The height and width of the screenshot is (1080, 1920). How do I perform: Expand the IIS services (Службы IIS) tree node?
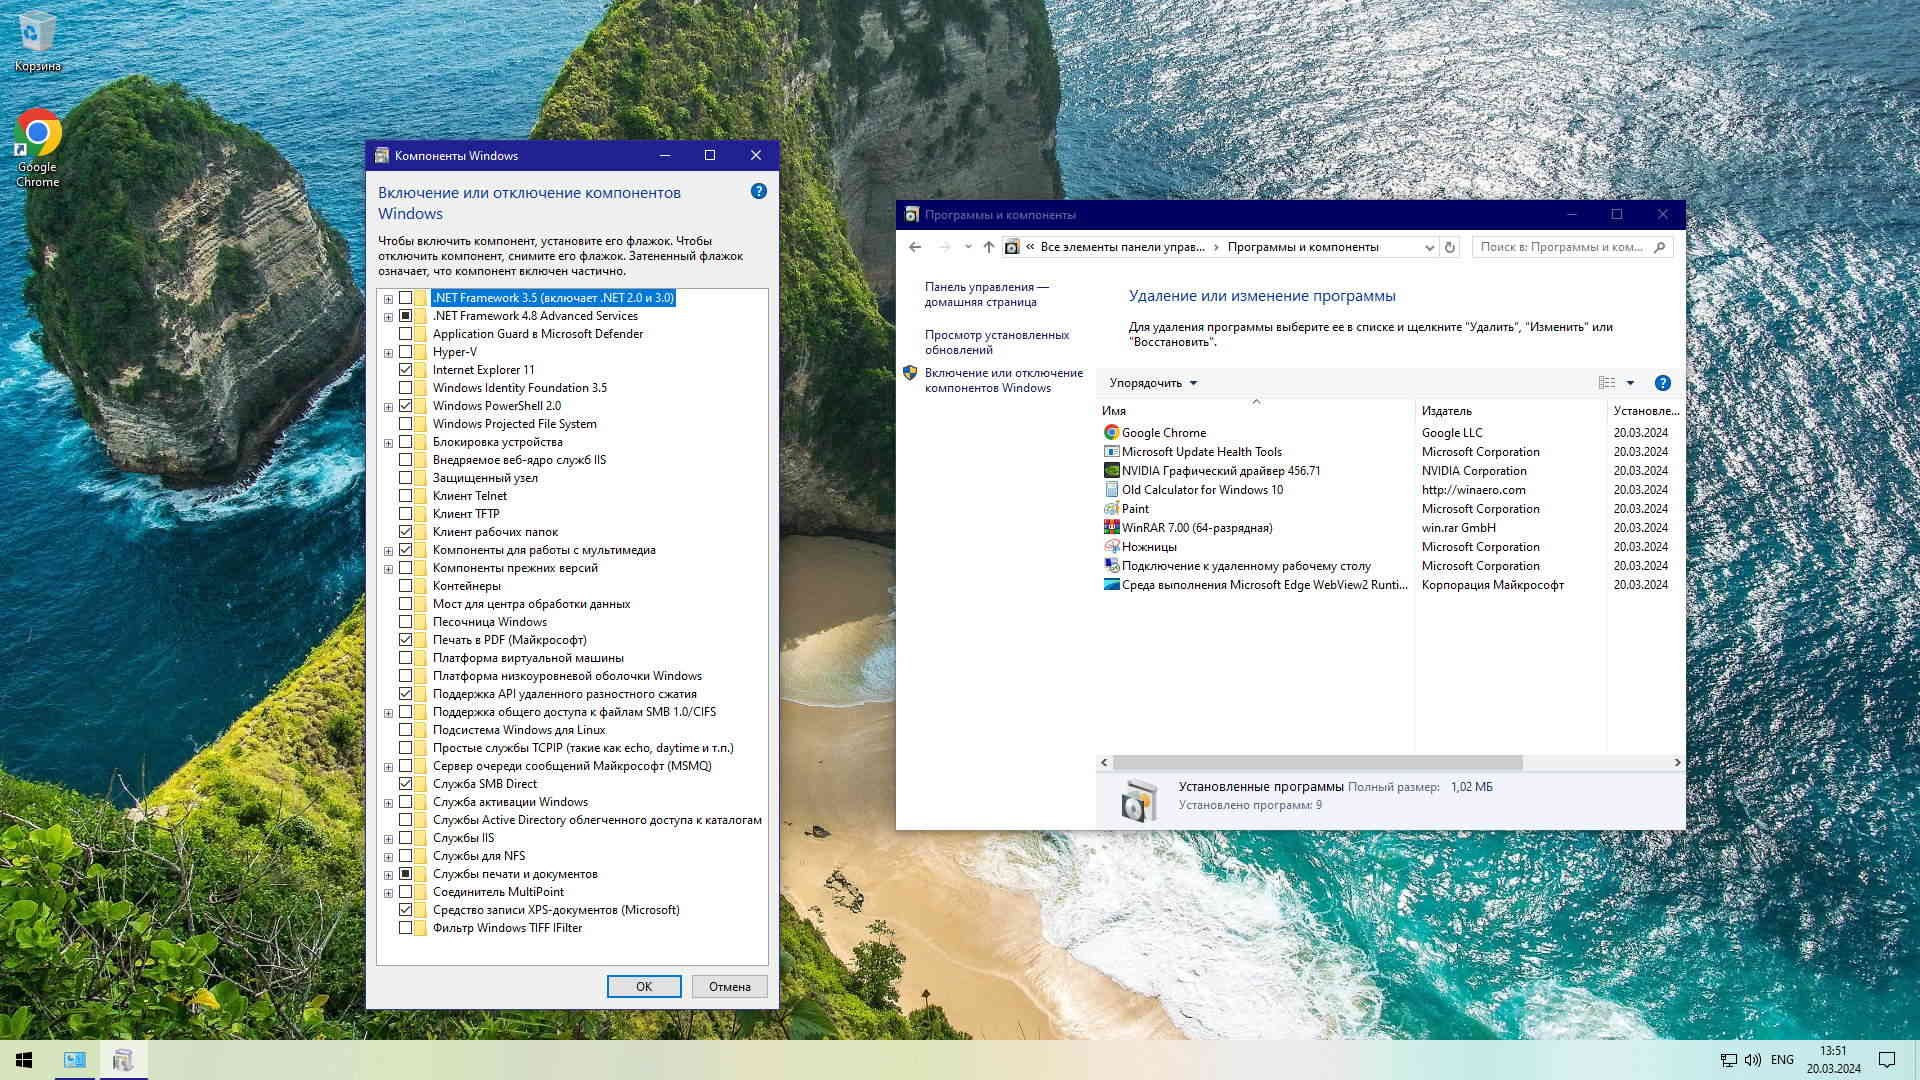click(388, 839)
